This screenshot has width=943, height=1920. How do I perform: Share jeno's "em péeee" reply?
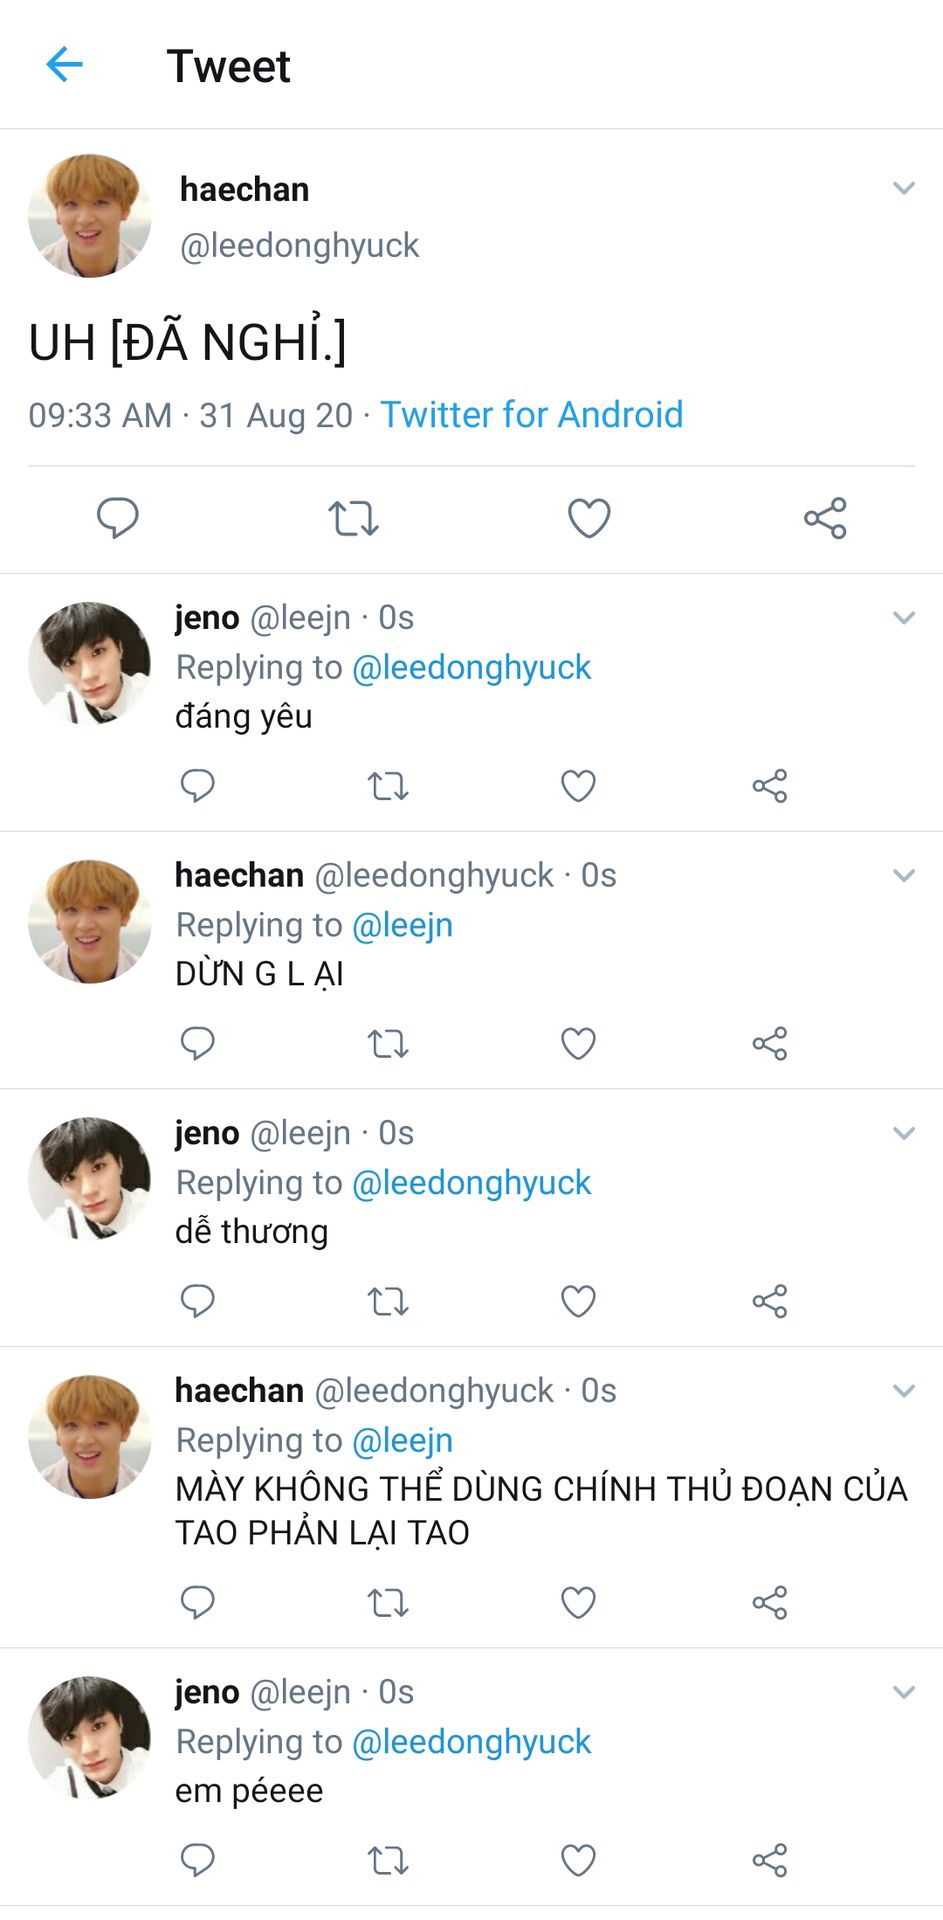pos(770,1860)
